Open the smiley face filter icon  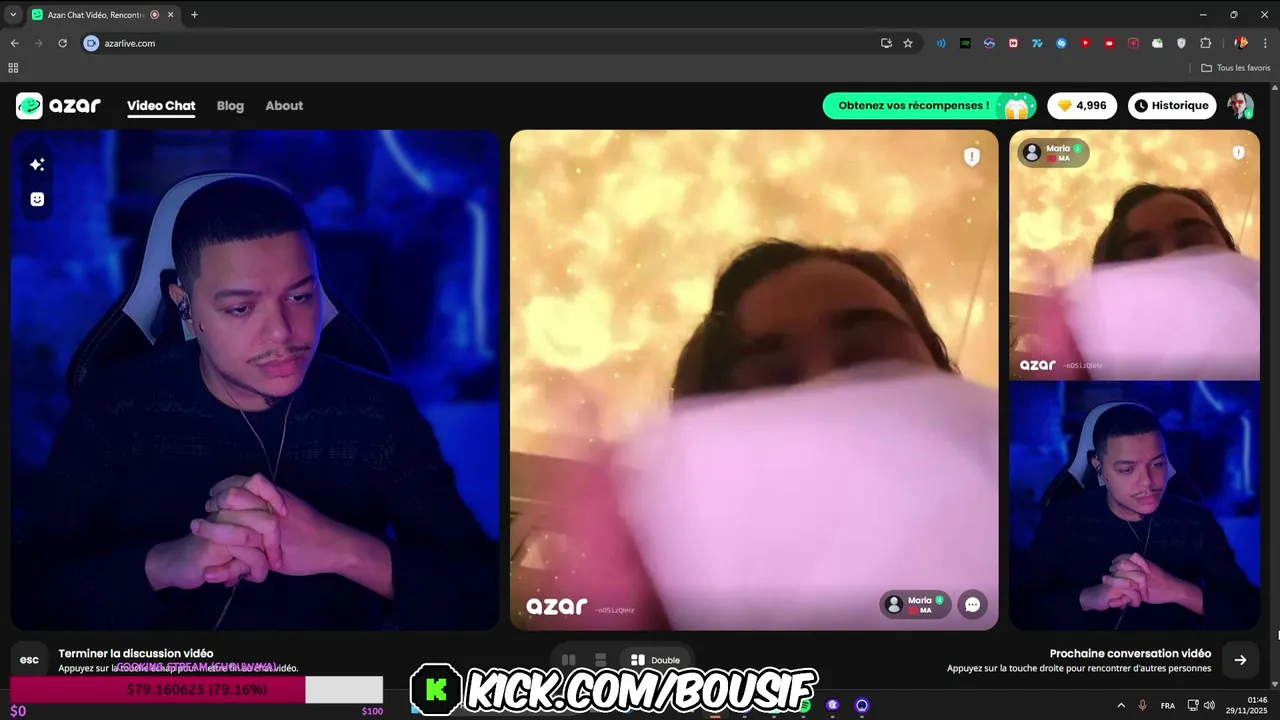[x=37, y=199]
